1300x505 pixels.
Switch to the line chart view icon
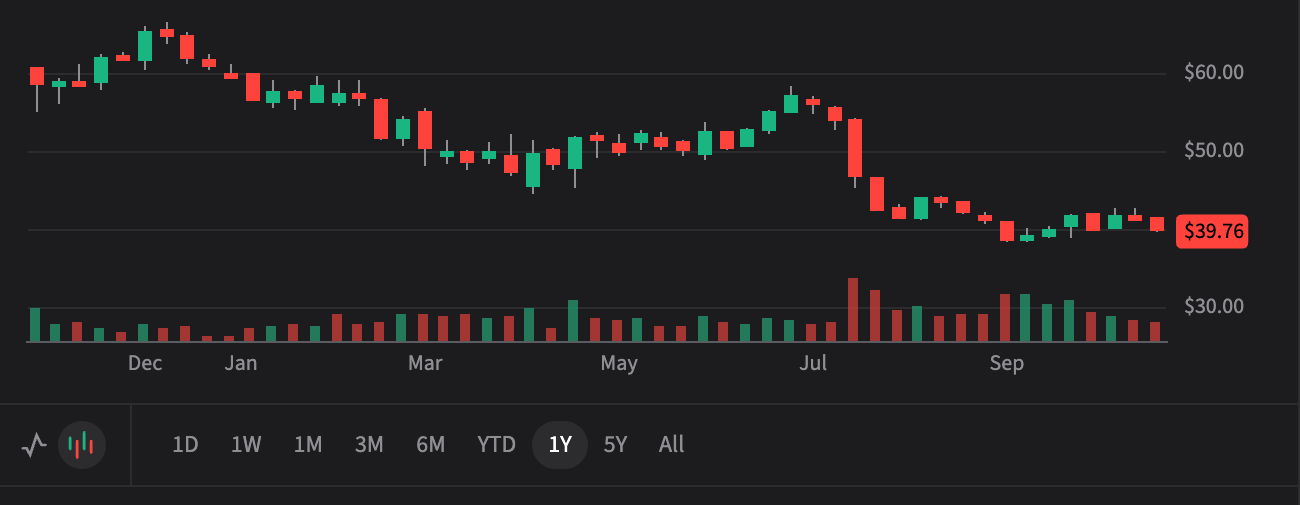click(x=34, y=445)
